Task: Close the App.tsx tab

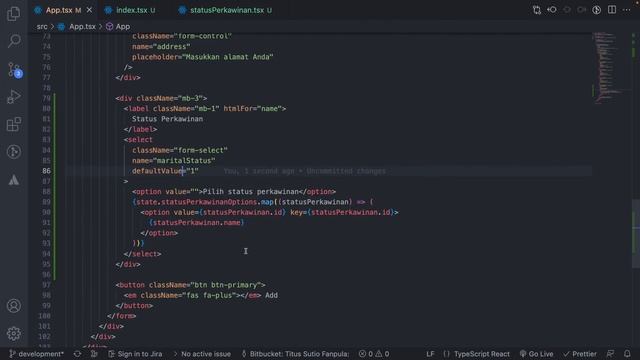Action: pos(89,10)
